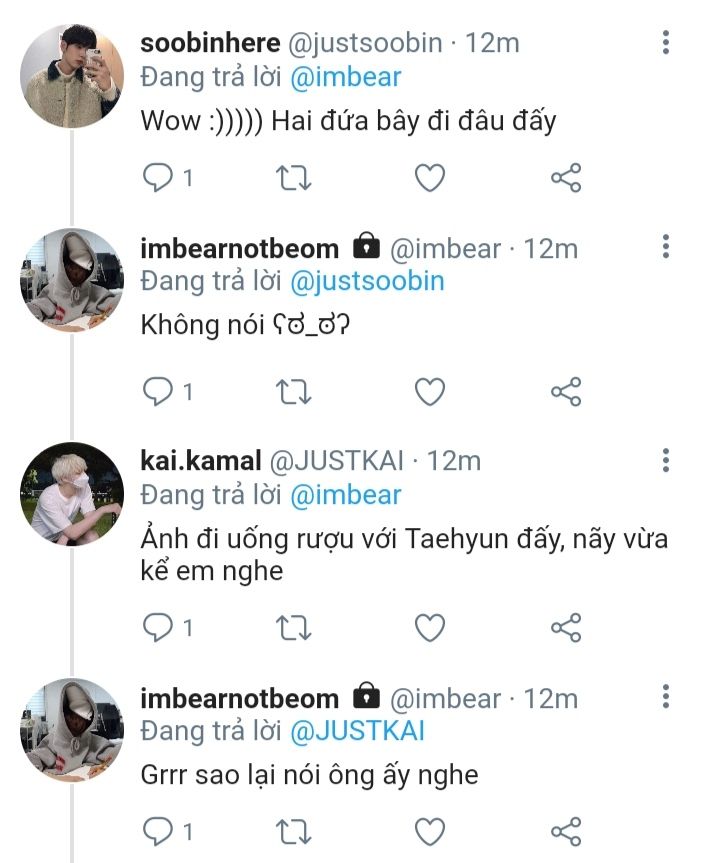View soobinhere's profile picture
This screenshot has height=863, width=720.
pos(71,76)
